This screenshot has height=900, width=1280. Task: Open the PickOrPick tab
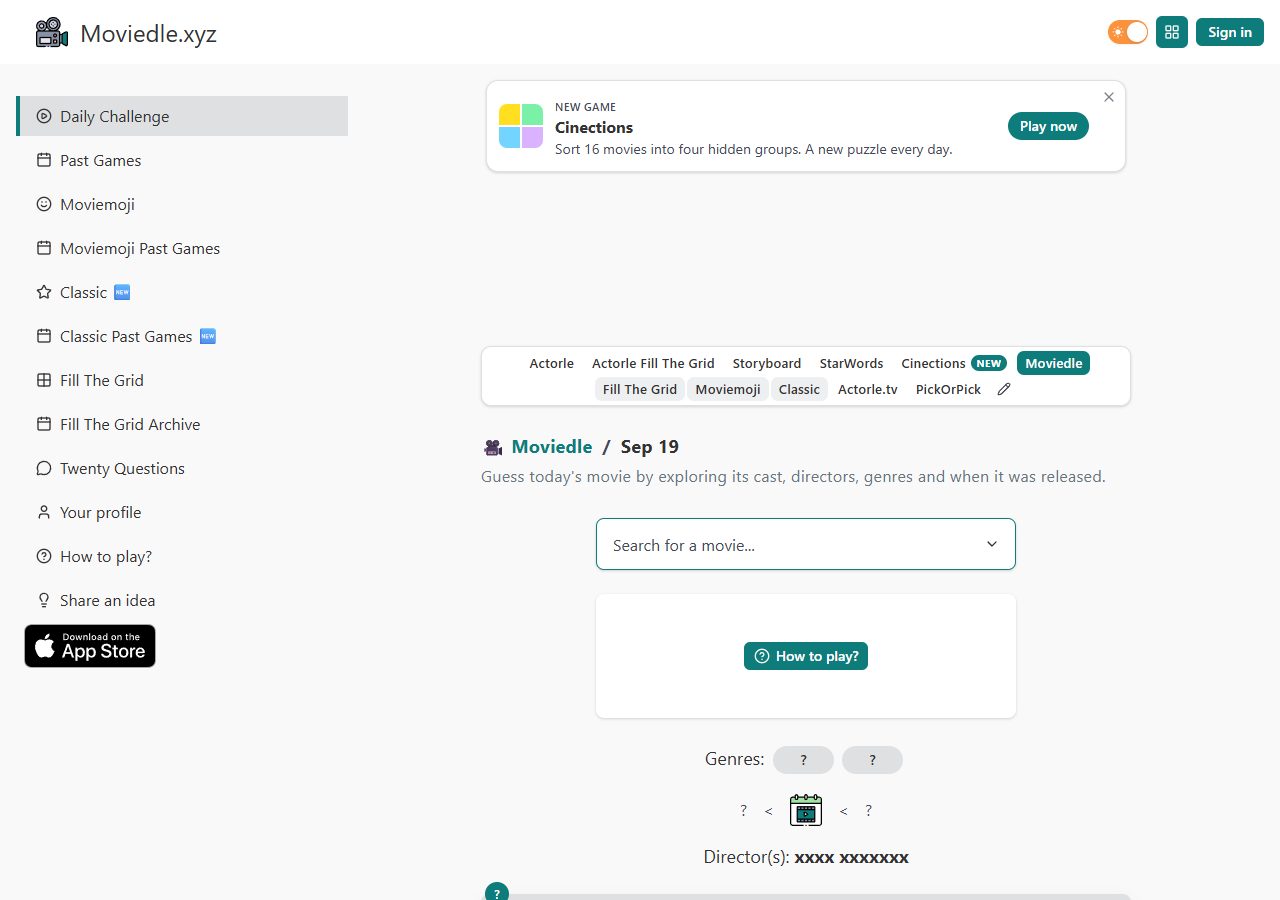tap(948, 389)
